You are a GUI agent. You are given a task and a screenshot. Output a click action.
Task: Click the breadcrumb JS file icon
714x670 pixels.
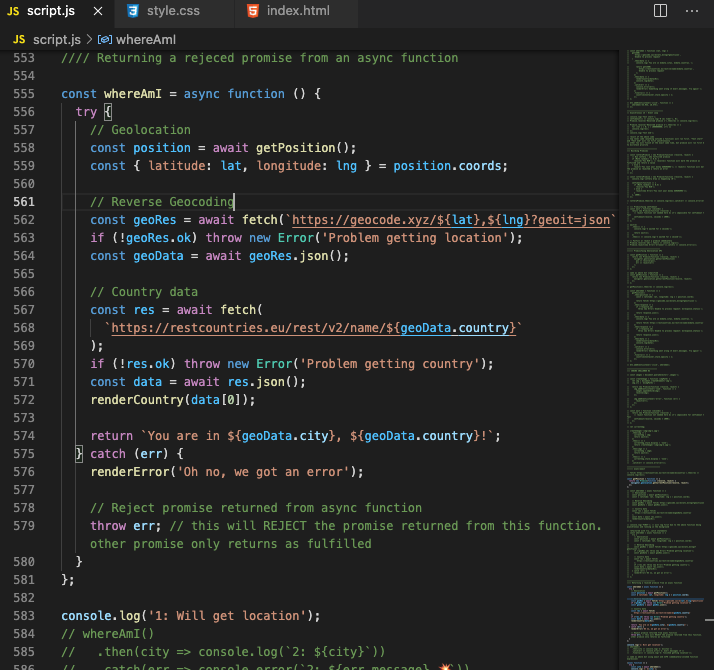tap(19, 40)
